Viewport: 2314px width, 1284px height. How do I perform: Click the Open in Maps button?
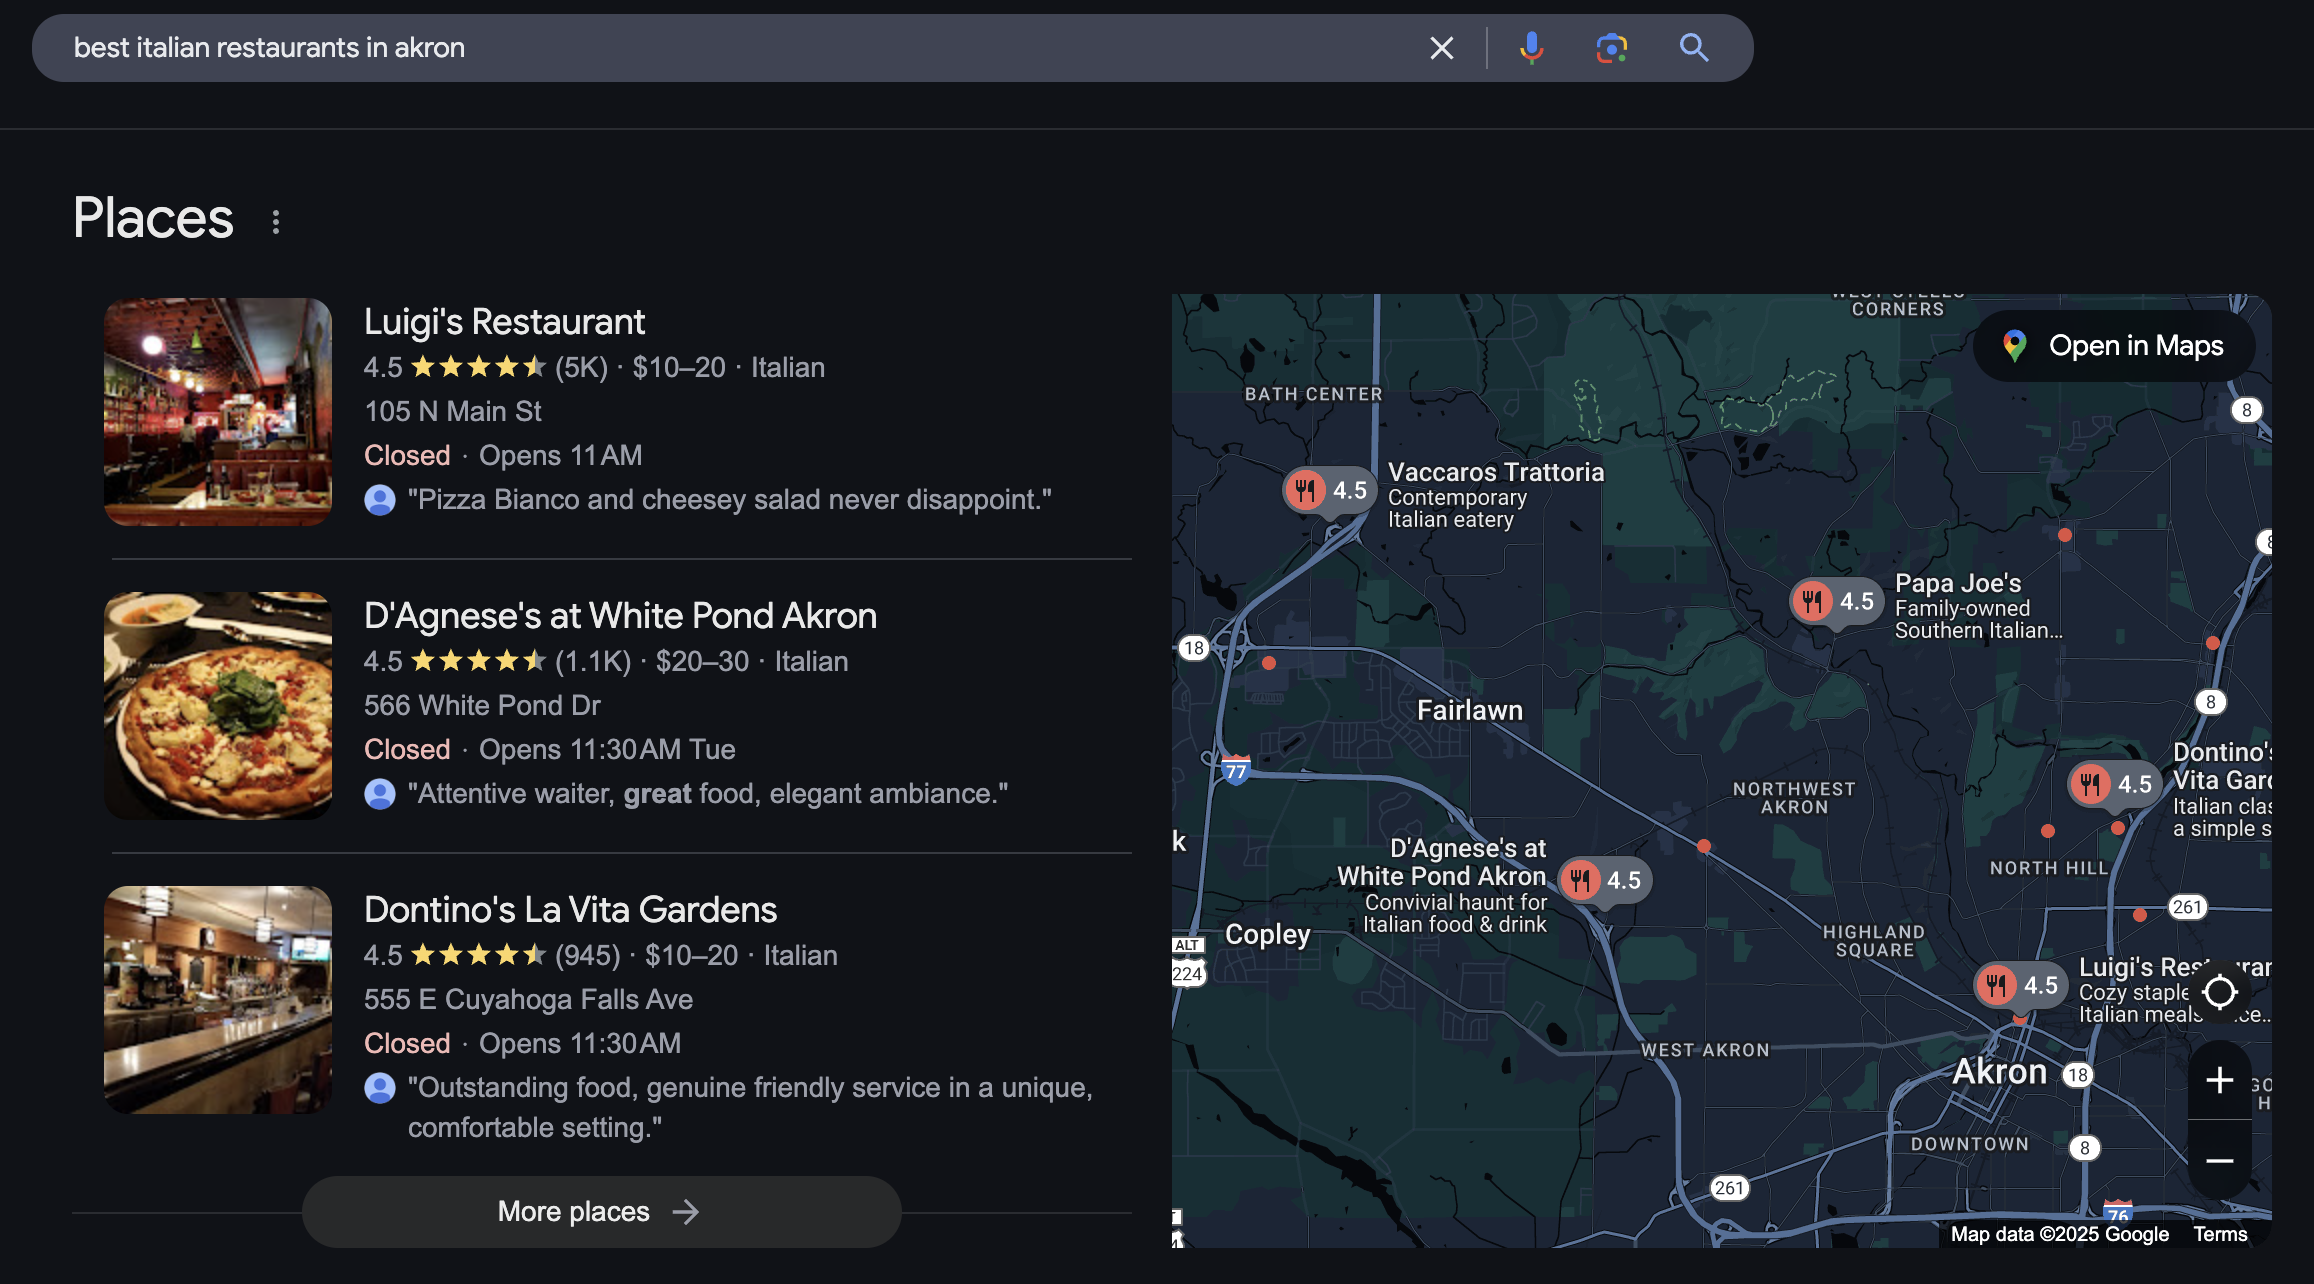(x=2114, y=346)
